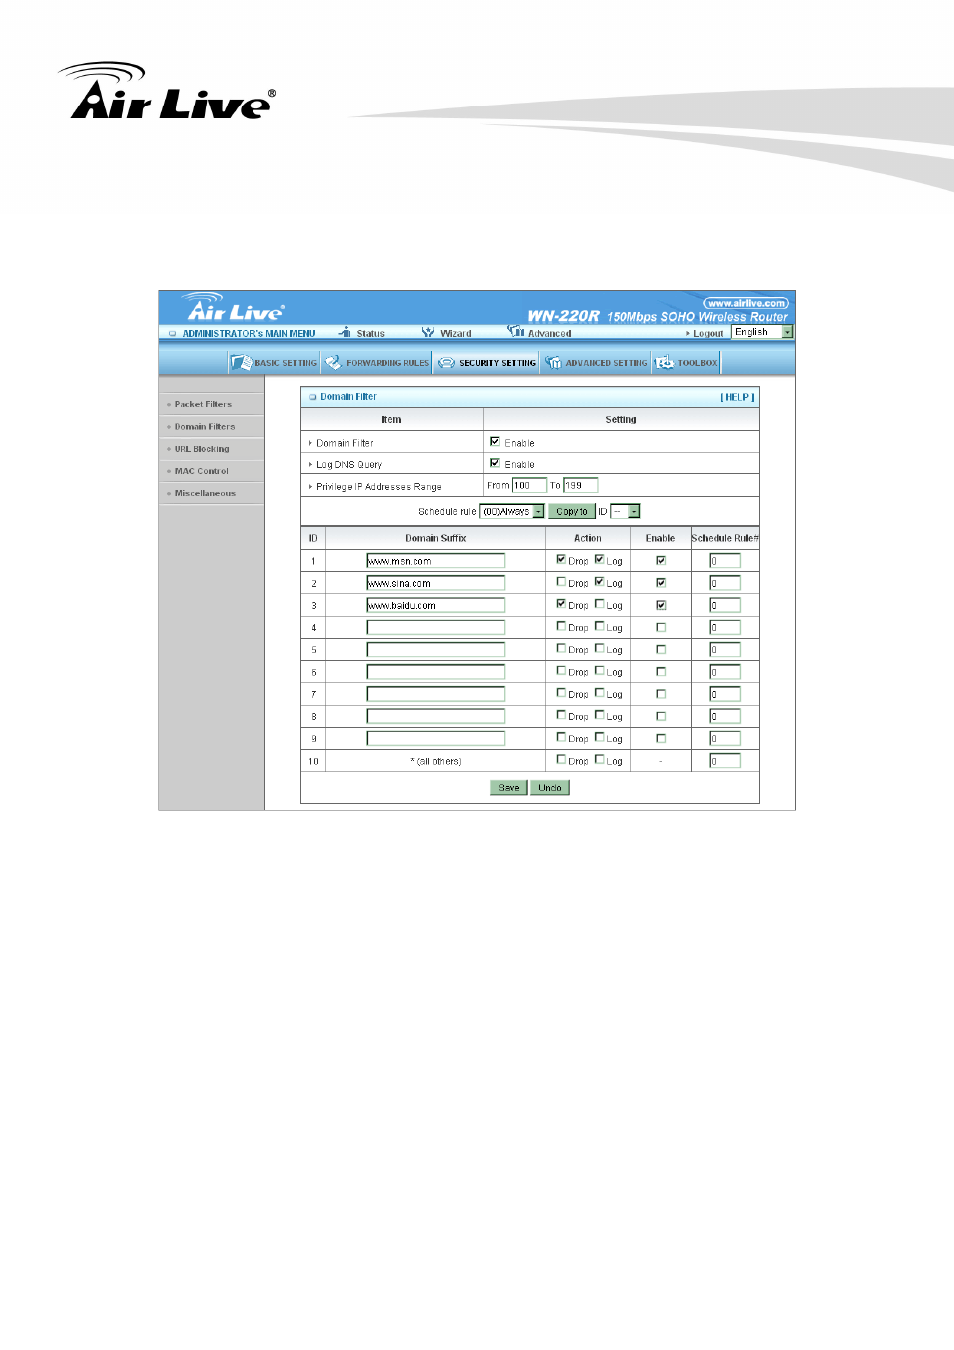This screenshot has height=1350, width=954.
Task: Click the Domain Filter item label
Action: point(345,443)
